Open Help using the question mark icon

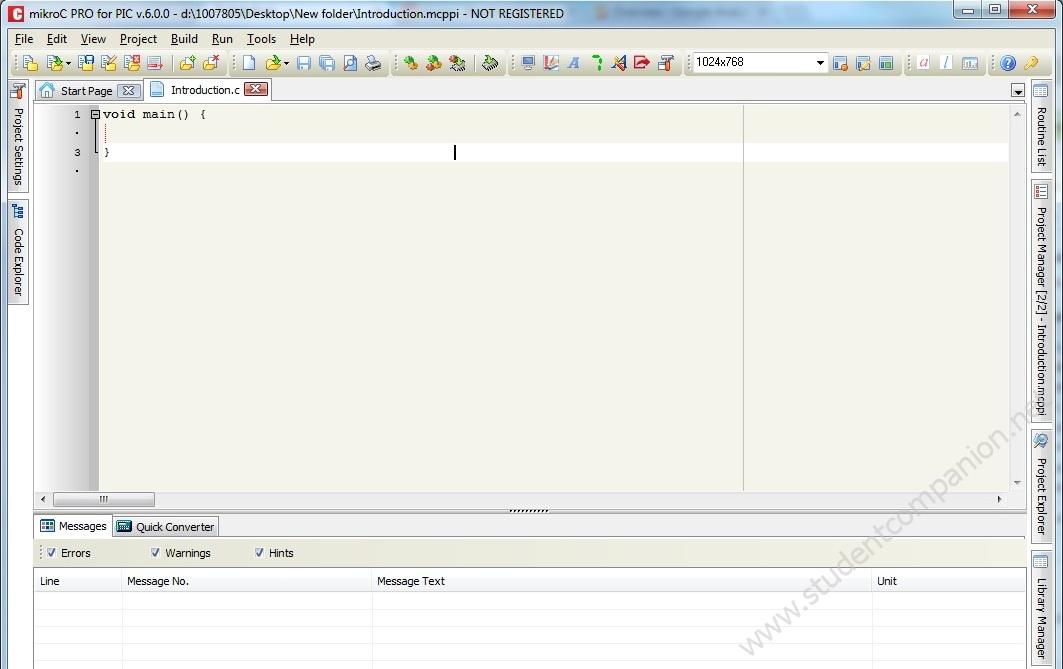pos(1007,62)
